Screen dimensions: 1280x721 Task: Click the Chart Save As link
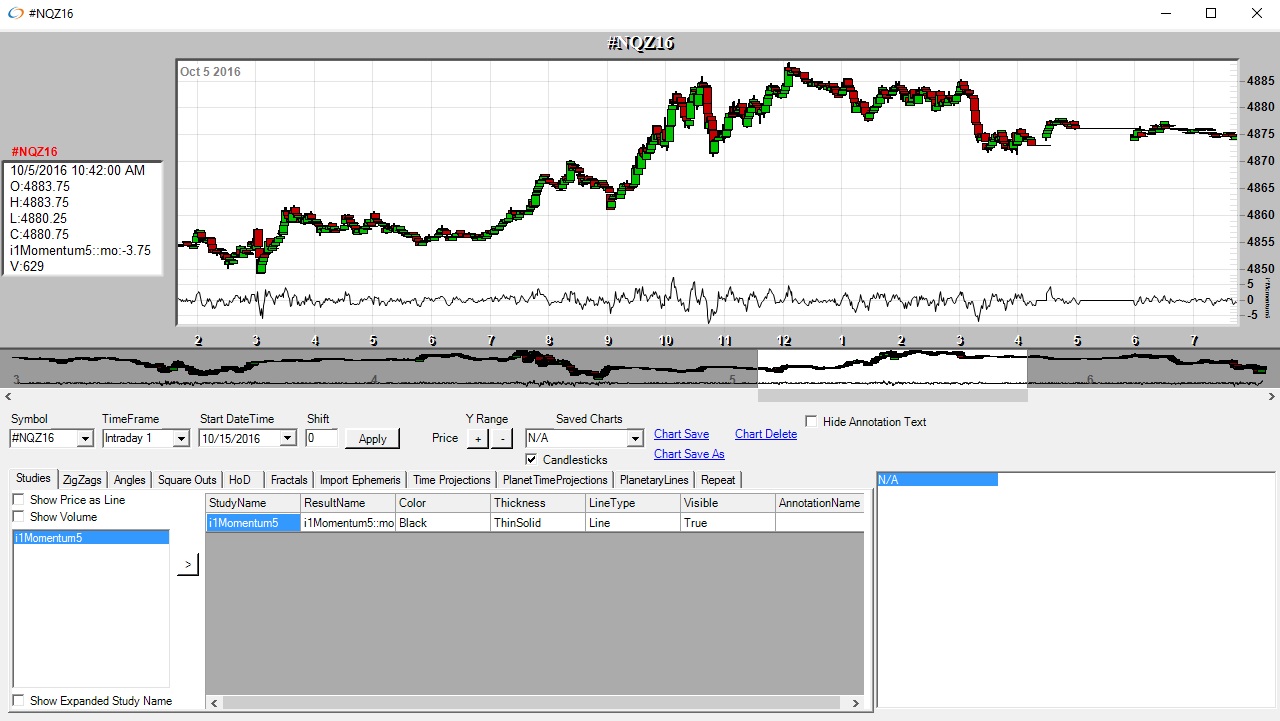pyautogui.click(x=689, y=454)
